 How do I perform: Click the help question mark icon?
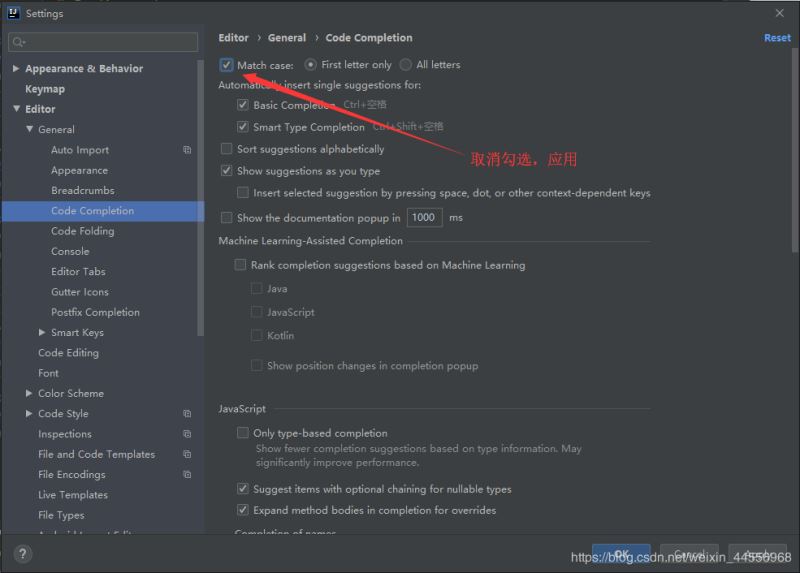[x=22, y=554]
